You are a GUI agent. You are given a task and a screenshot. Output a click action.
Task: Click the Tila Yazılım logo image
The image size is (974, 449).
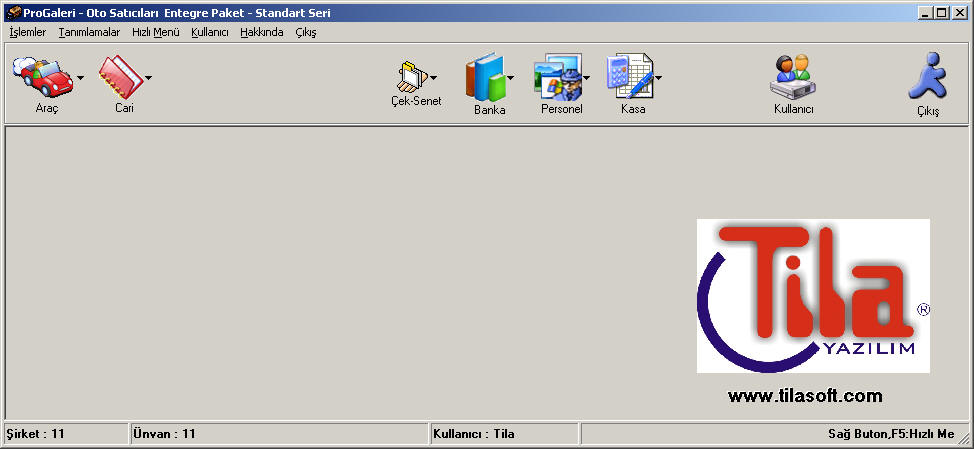pyautogui.click(x=813, y=295)
